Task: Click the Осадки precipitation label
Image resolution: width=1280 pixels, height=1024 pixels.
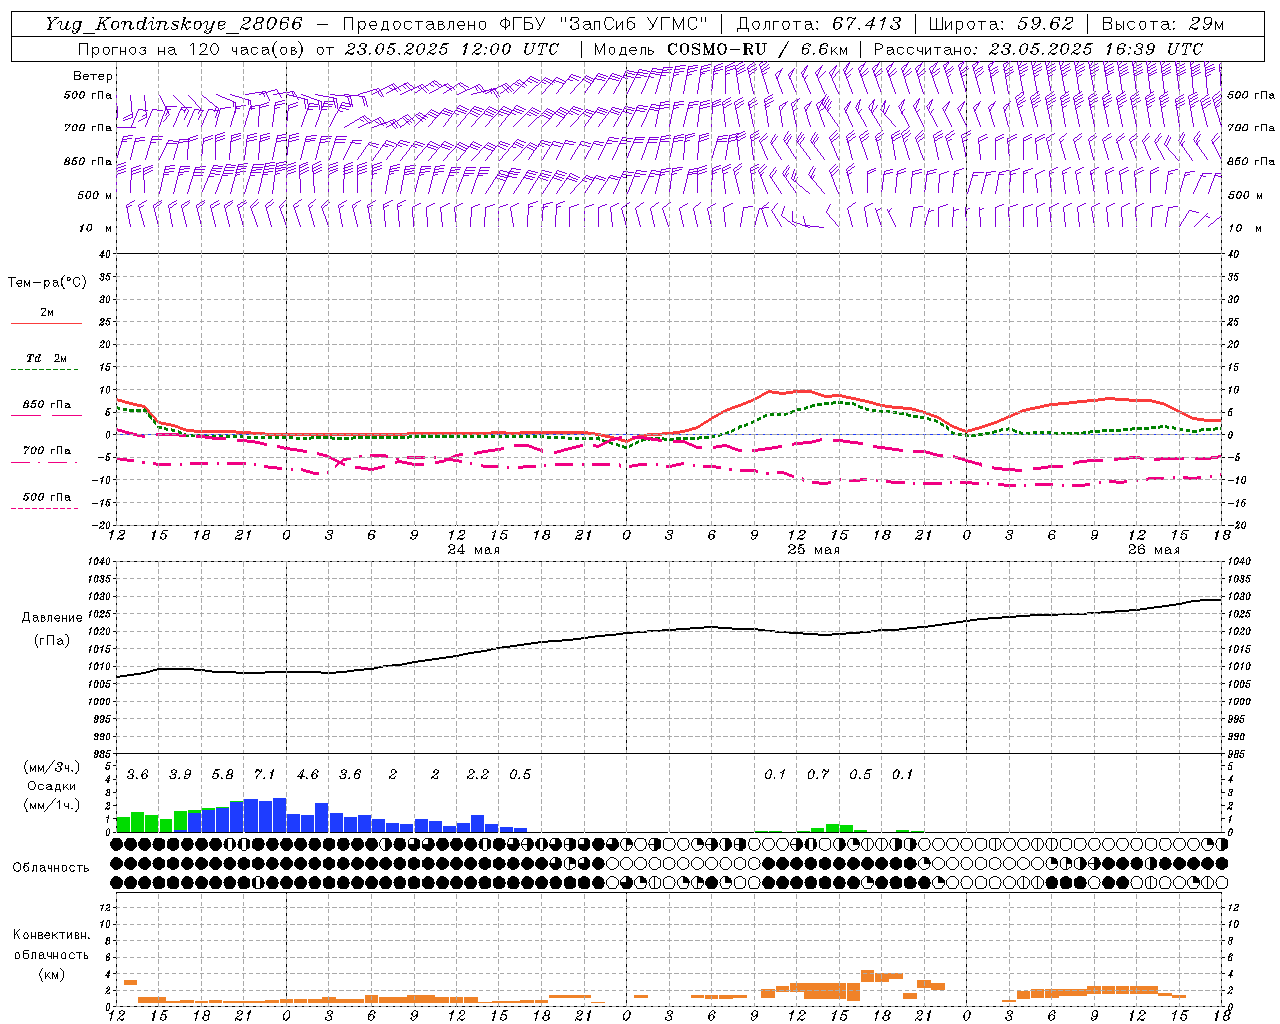Action: (x=51, y=786)
